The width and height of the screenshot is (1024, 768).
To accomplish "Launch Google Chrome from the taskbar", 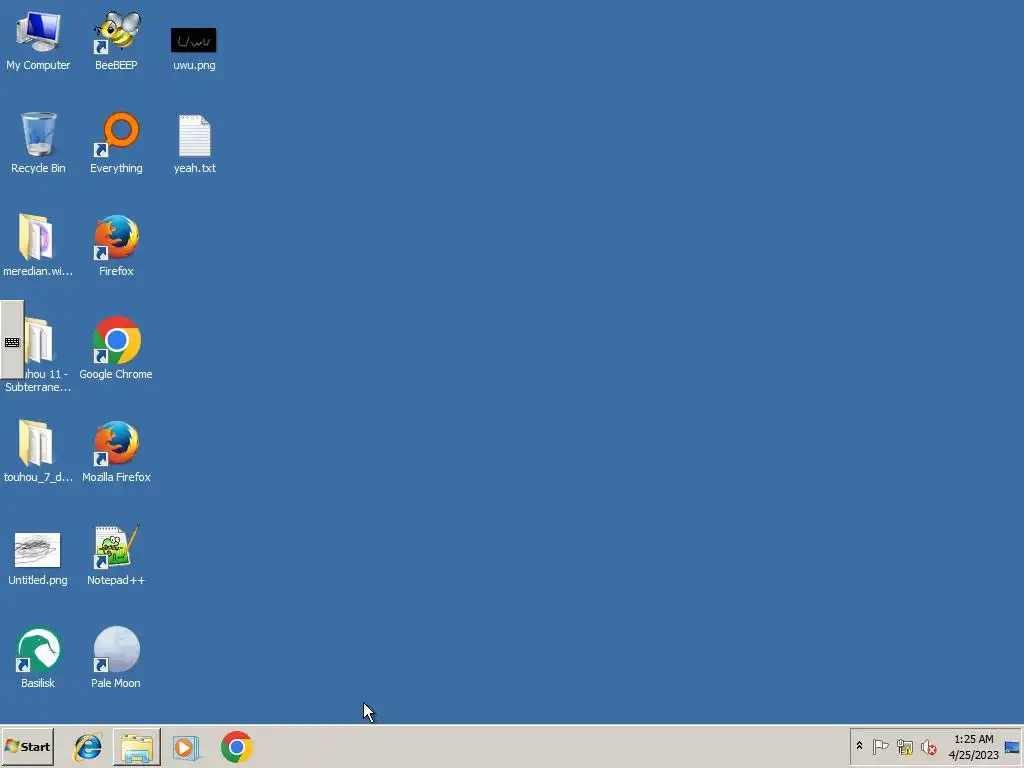I will click(236, 747).
